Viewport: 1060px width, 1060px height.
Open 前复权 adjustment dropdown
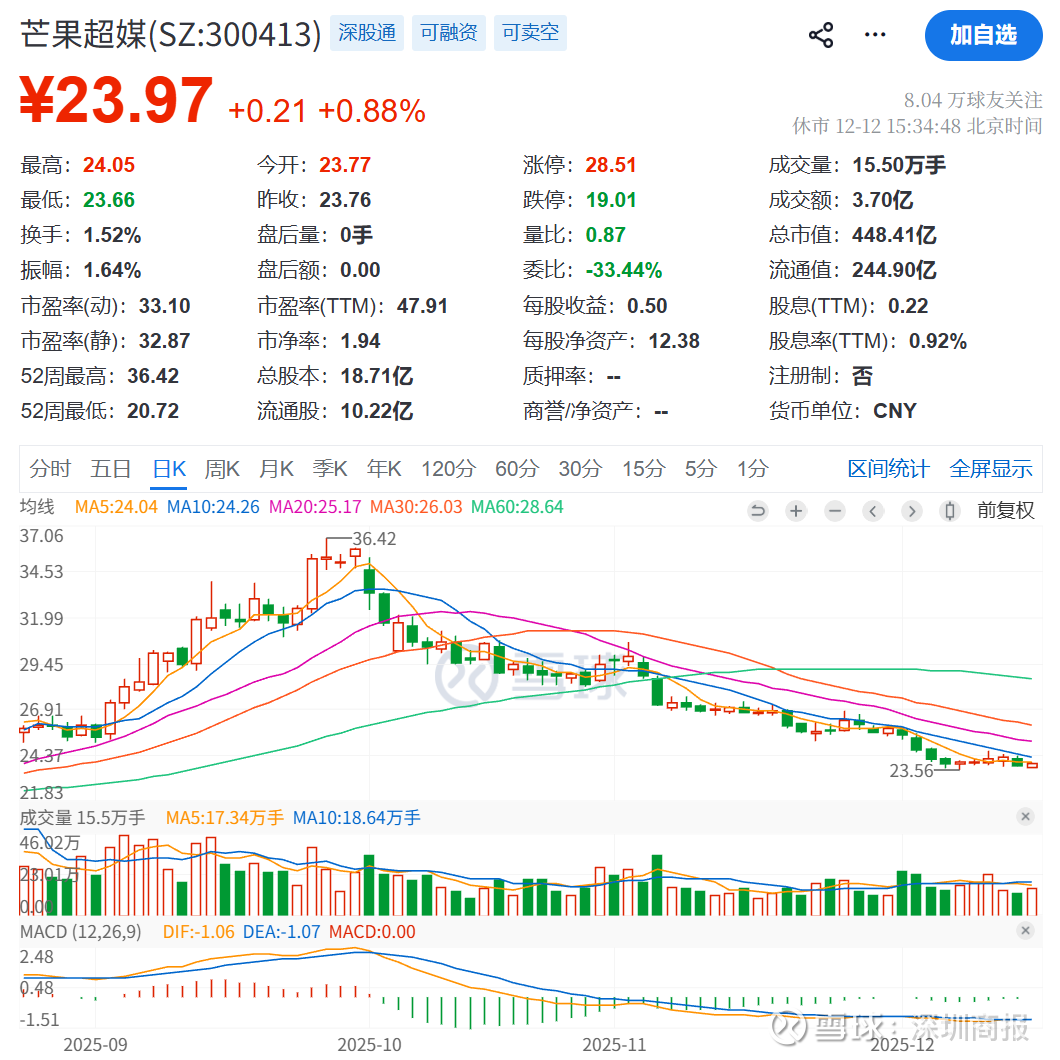tap(1005, 510)
